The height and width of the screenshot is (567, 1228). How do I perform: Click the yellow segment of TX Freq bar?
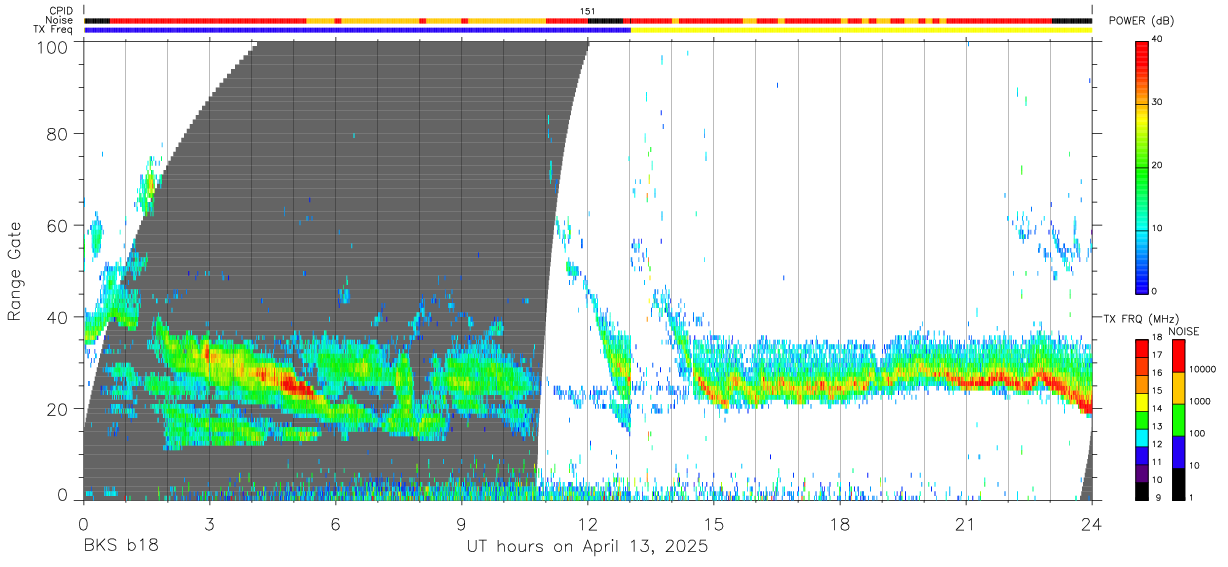pos(861,30)
